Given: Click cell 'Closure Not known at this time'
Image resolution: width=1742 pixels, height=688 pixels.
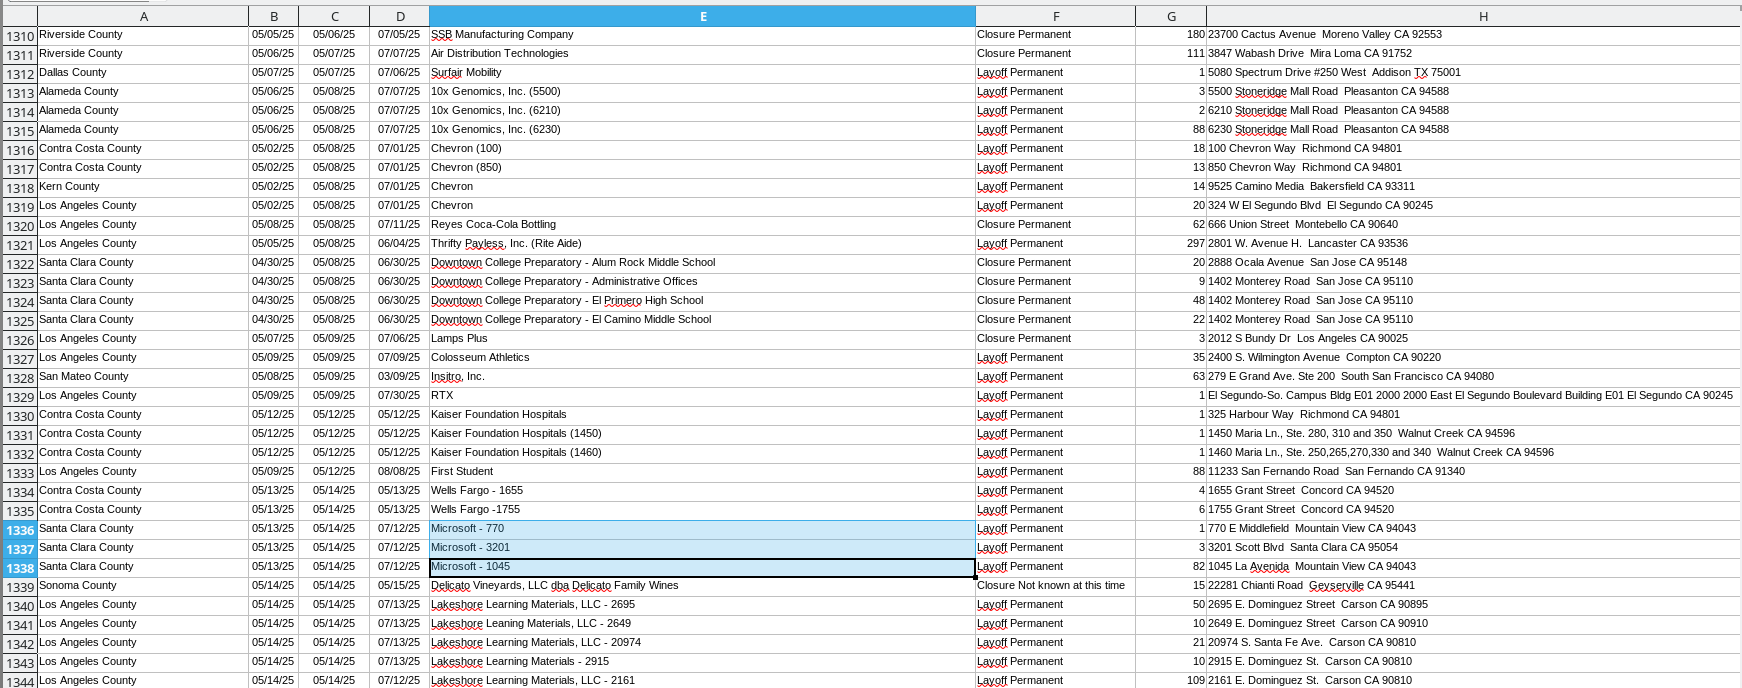Looking at the screenshot, I should pyautogui.click(x=1055, y=586).
